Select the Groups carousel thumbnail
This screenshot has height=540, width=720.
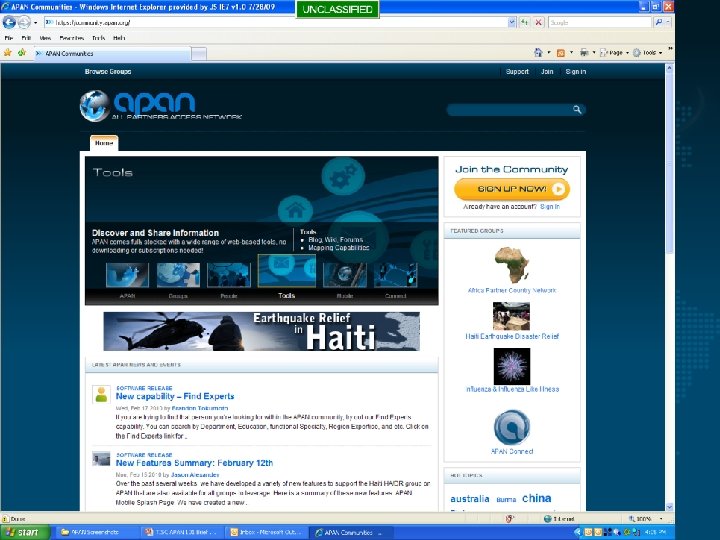coord(178,275)
